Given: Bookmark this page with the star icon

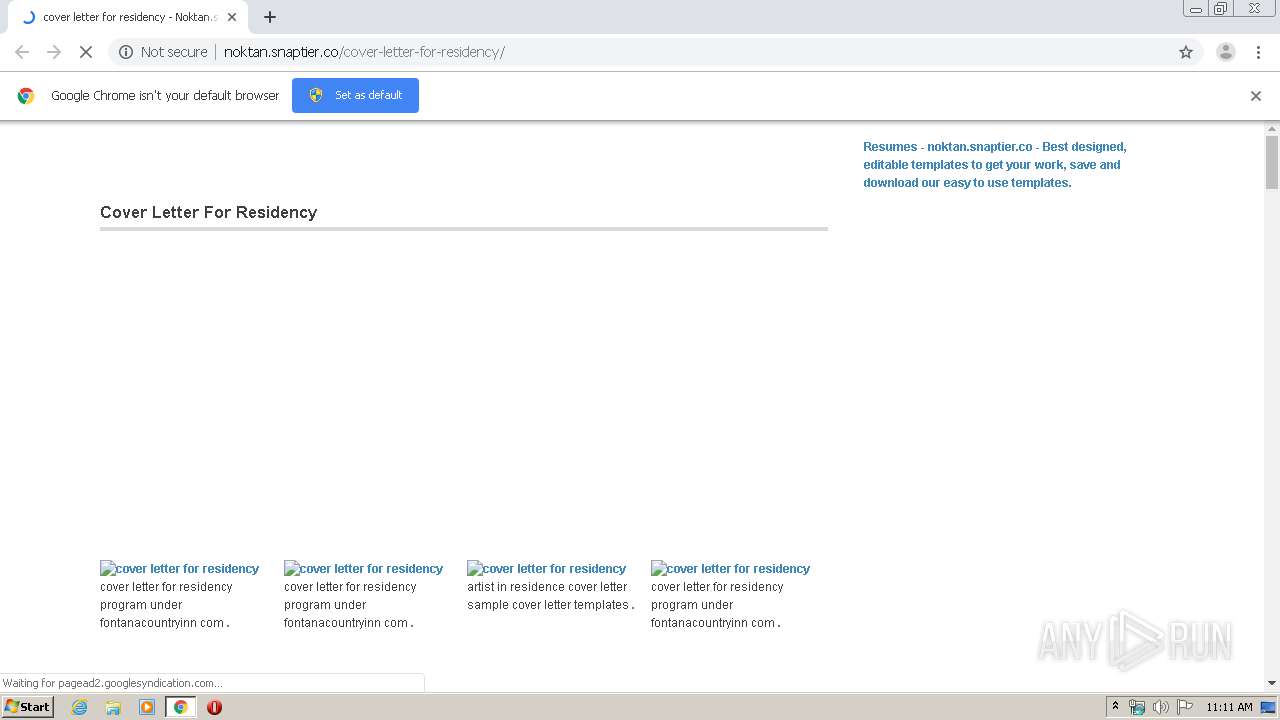Looking at the screenshot, I should [1186, 52].
